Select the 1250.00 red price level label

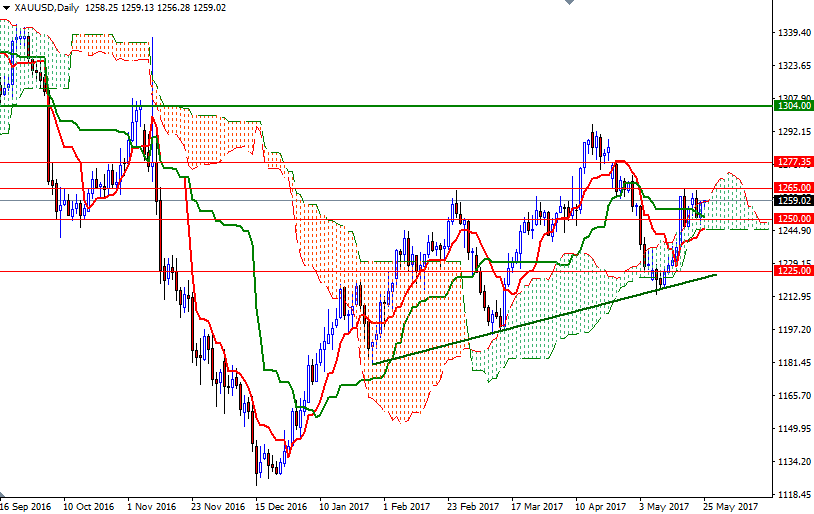(x=794, y=219)
